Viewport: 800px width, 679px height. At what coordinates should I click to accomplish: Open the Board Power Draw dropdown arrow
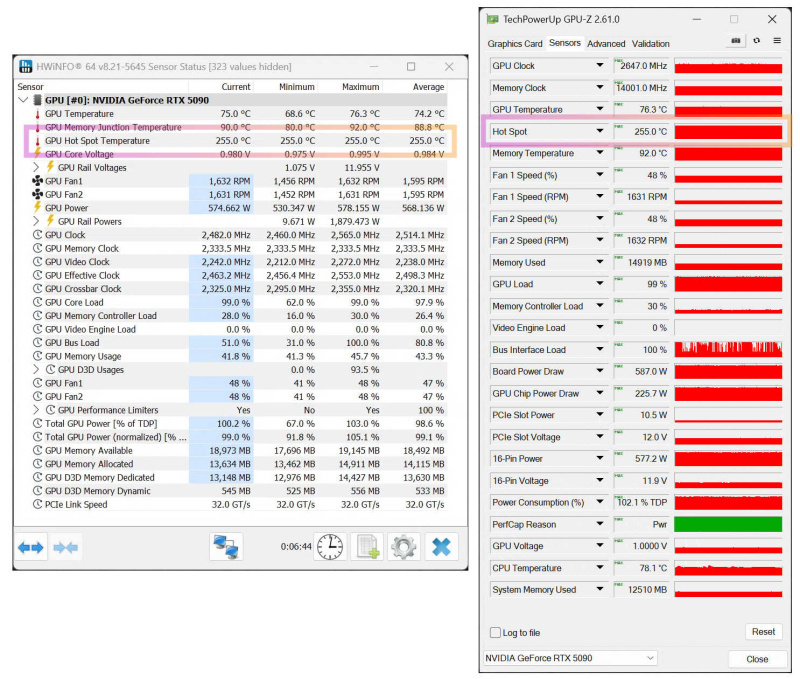pos(600,371)
